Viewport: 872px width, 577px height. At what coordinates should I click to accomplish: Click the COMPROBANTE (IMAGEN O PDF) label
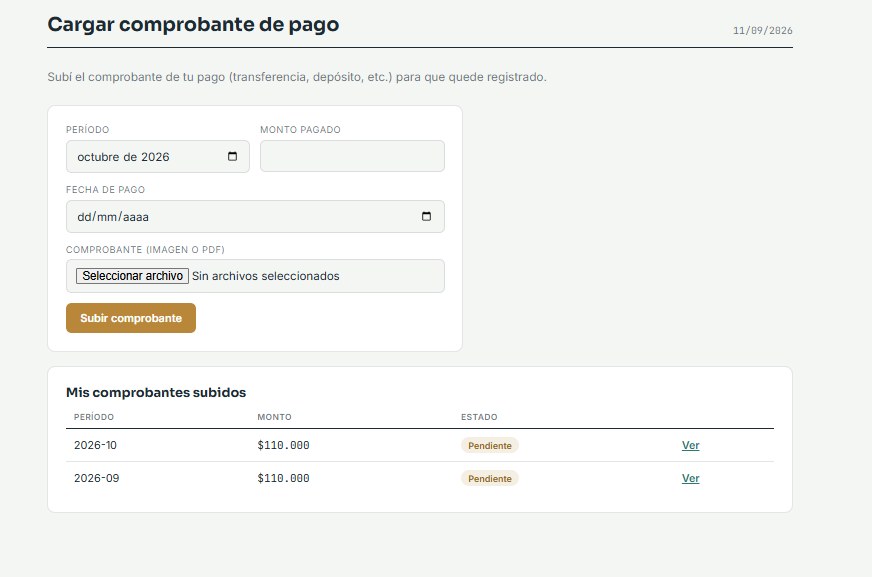[x=145, y=250]
